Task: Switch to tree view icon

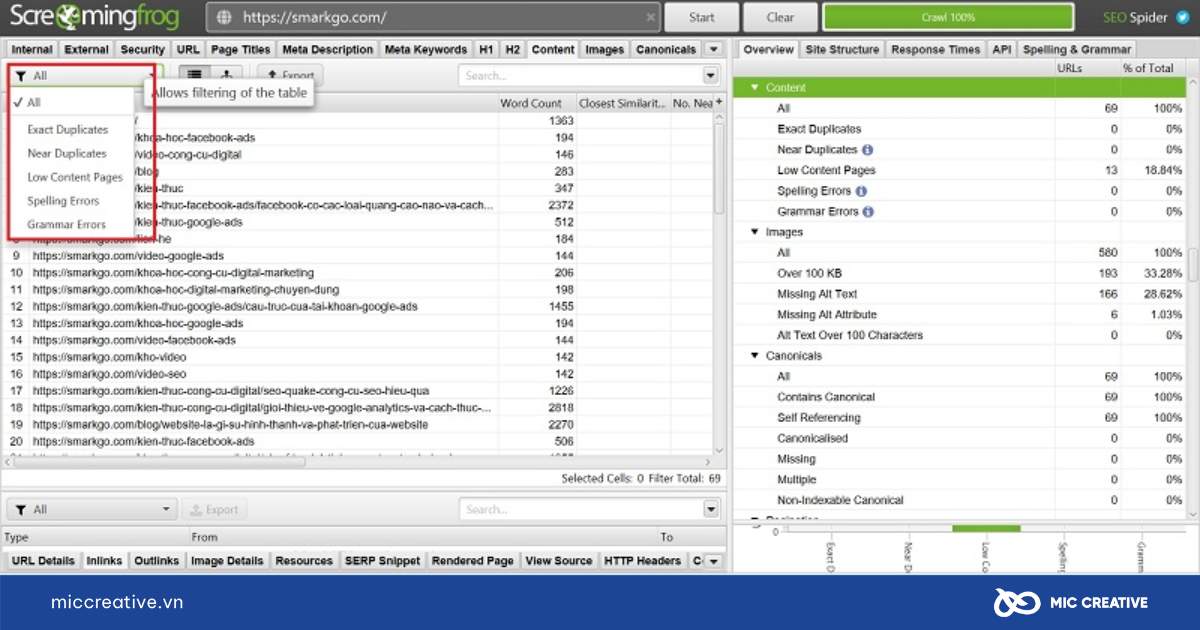Action: coord(226,75)
